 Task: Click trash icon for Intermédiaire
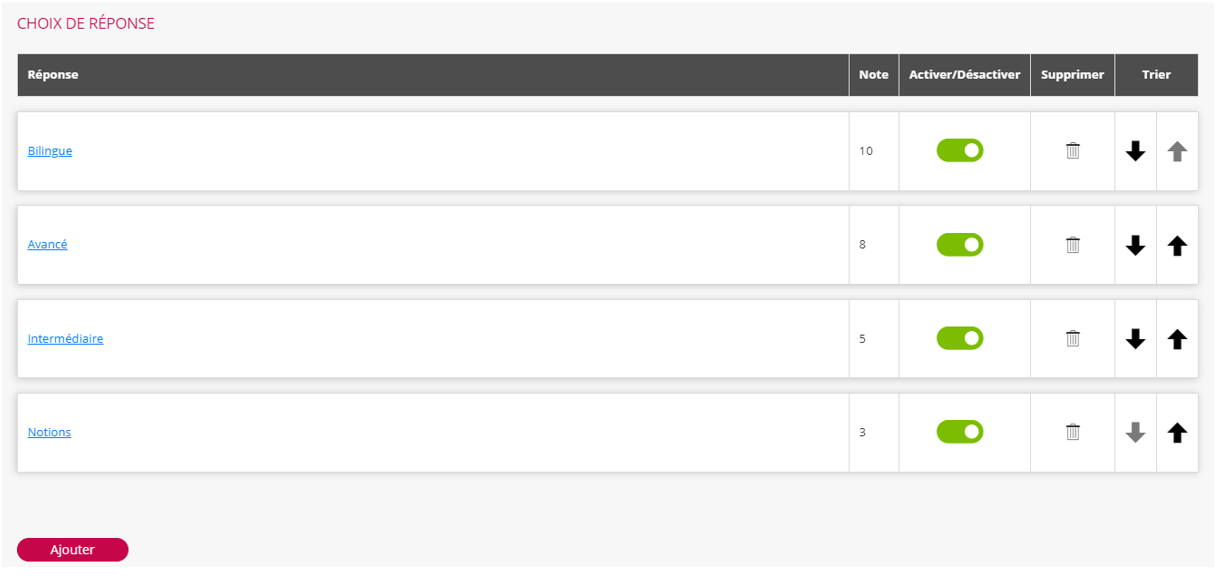[1072, 339]
